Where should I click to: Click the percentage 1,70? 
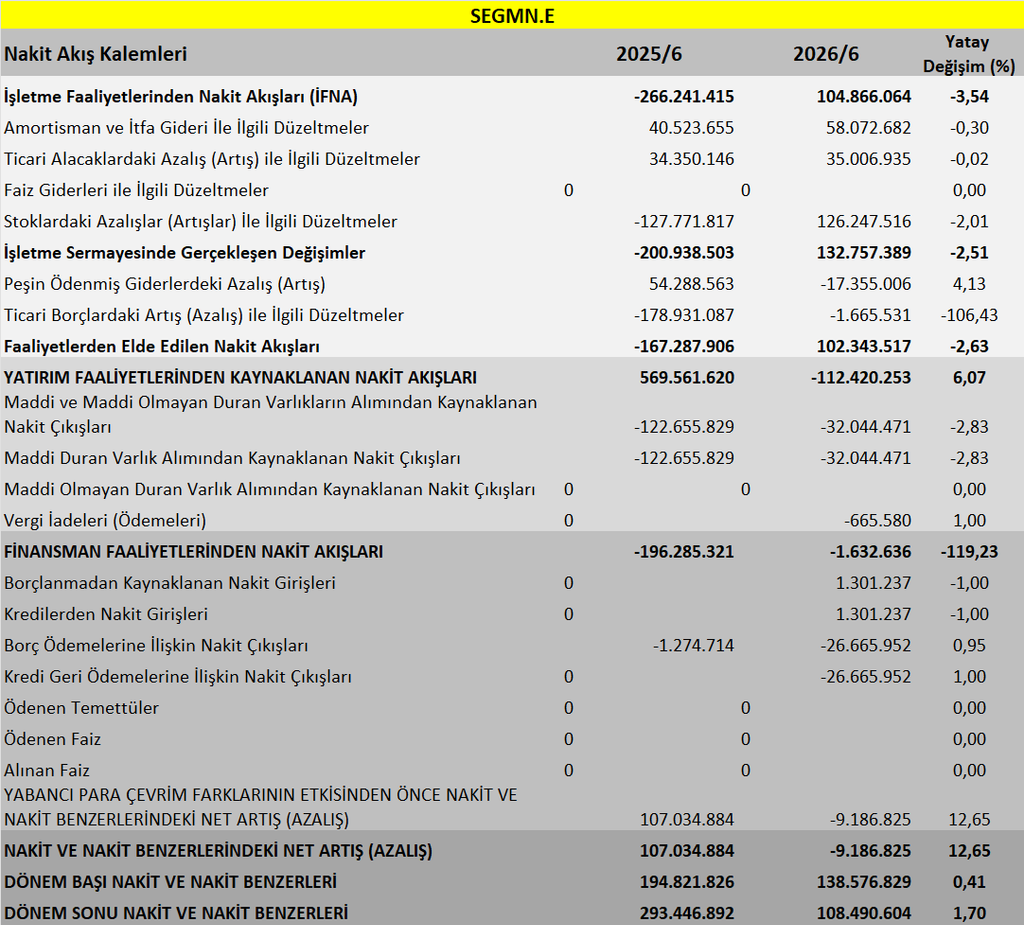coord(969,913)
